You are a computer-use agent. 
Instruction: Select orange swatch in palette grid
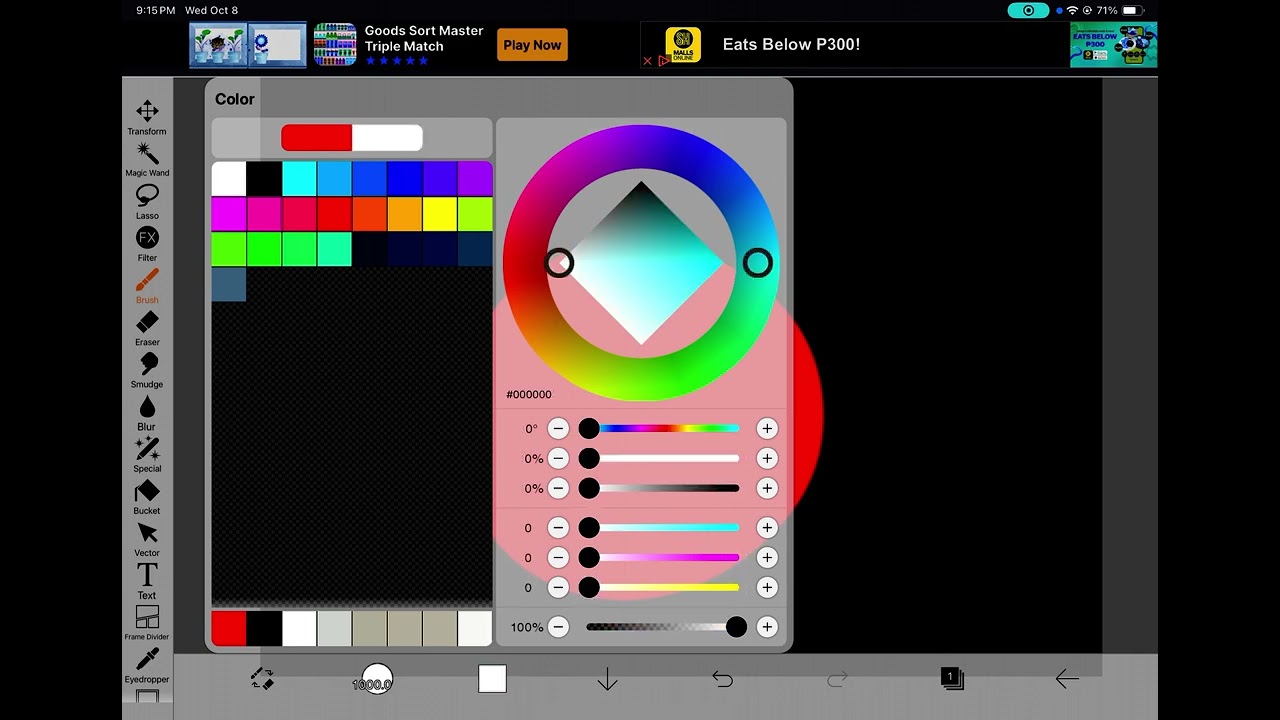pyautogui.click(x=405, y=214)
